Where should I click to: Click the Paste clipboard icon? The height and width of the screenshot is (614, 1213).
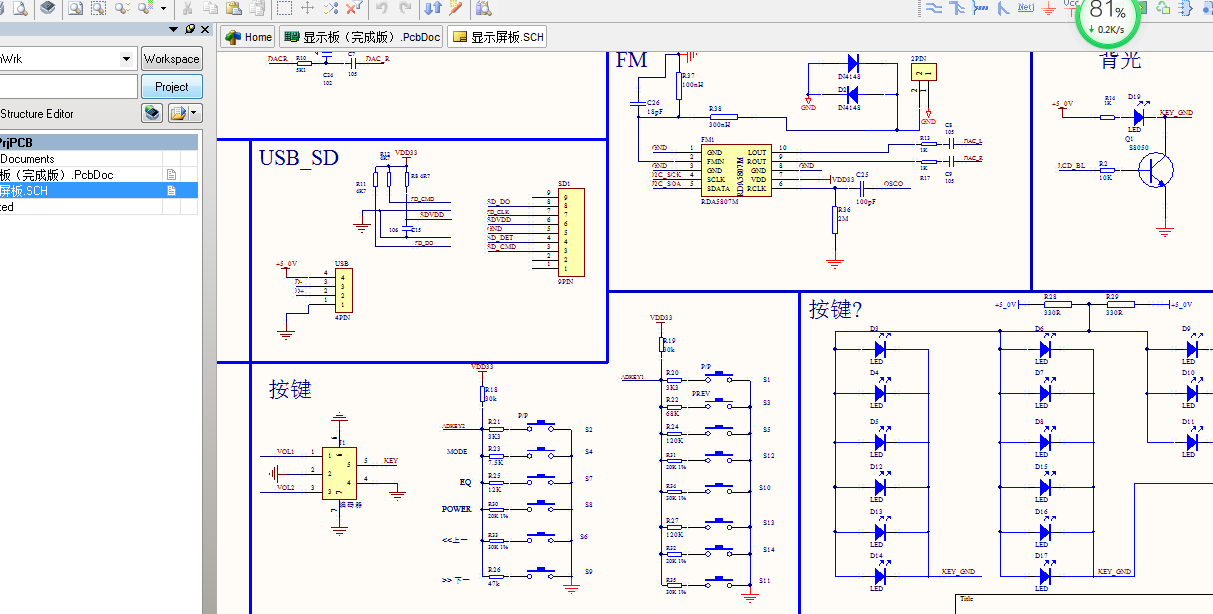(233, 8)
